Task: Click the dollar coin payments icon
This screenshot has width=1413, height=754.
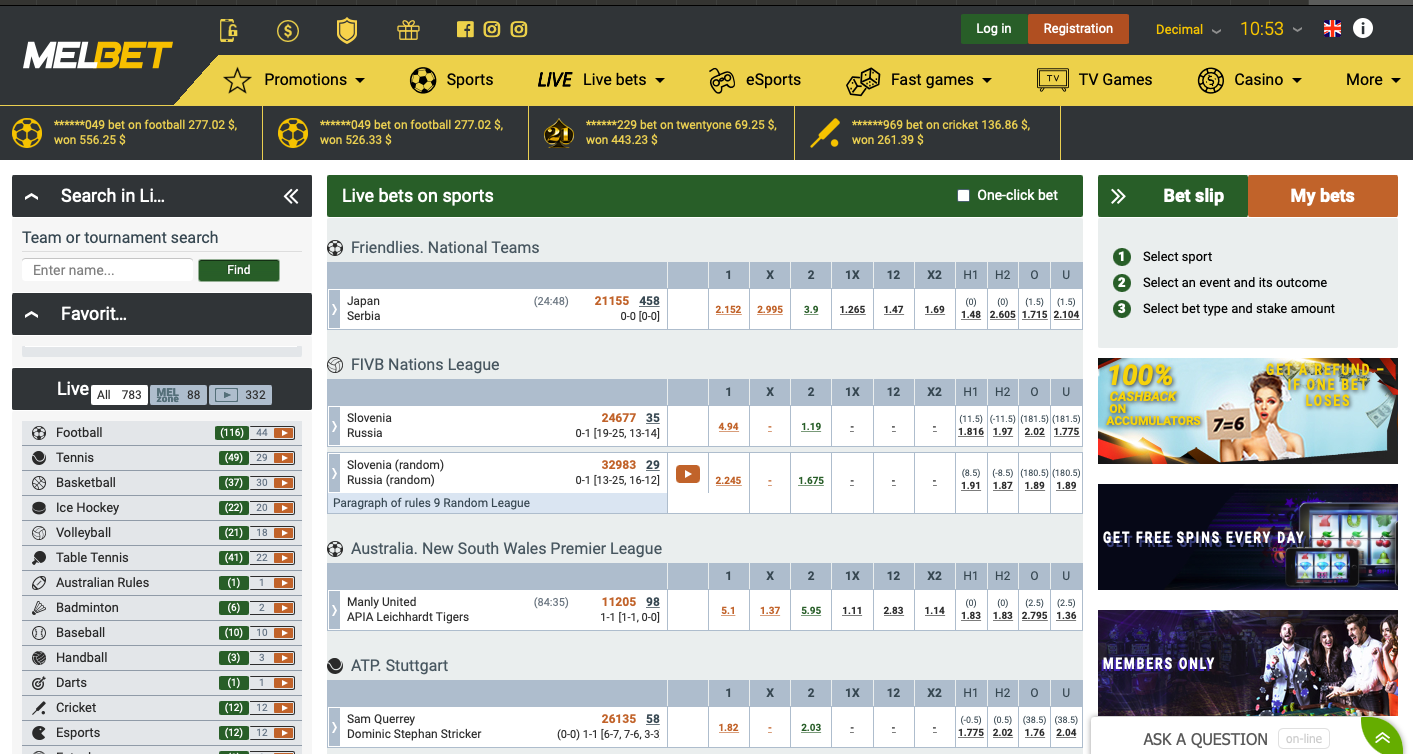Action: point(288,31)
